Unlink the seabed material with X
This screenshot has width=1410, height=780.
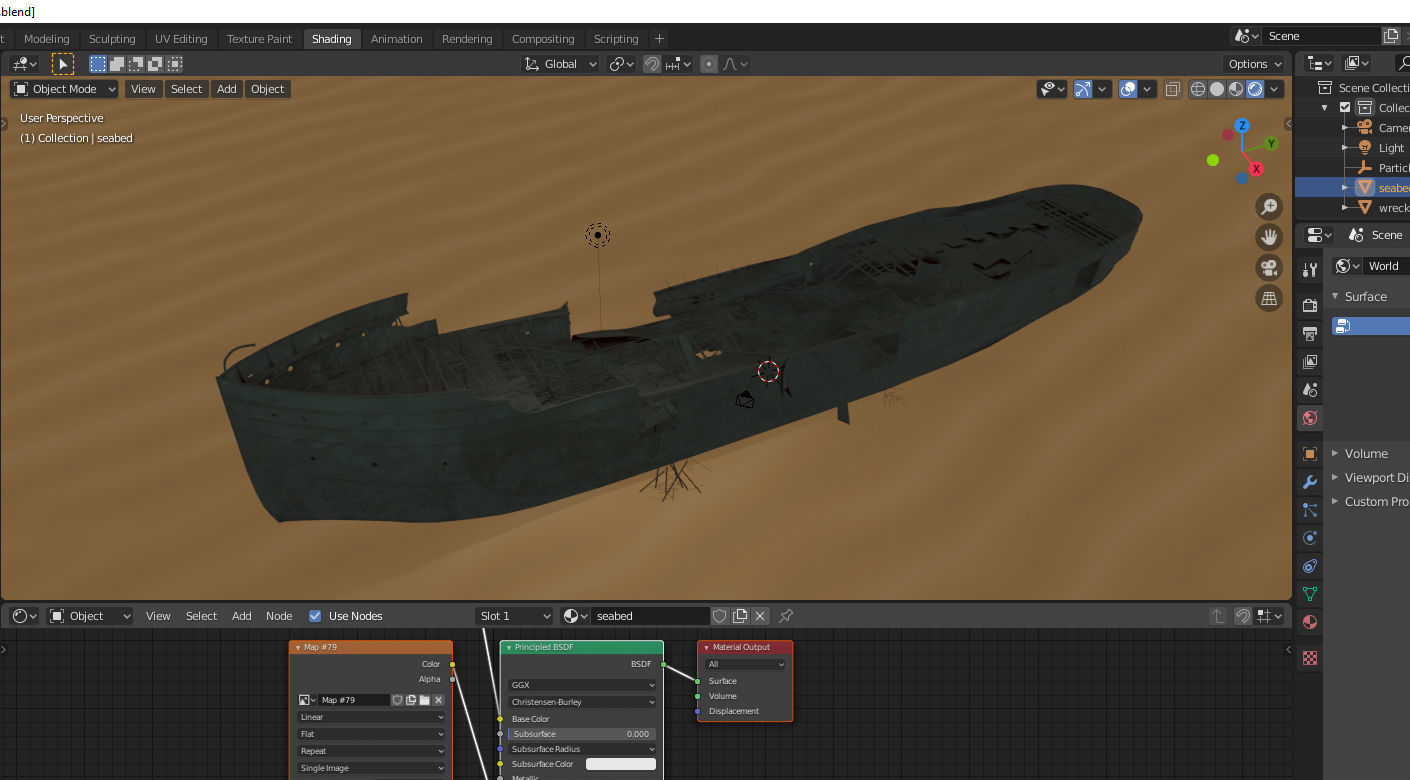click(x=760, y=616)
